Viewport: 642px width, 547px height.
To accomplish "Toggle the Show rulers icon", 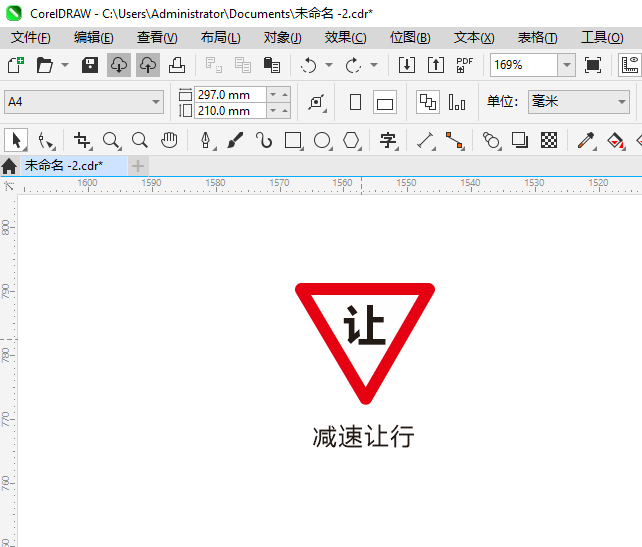I will pos(630,65).
